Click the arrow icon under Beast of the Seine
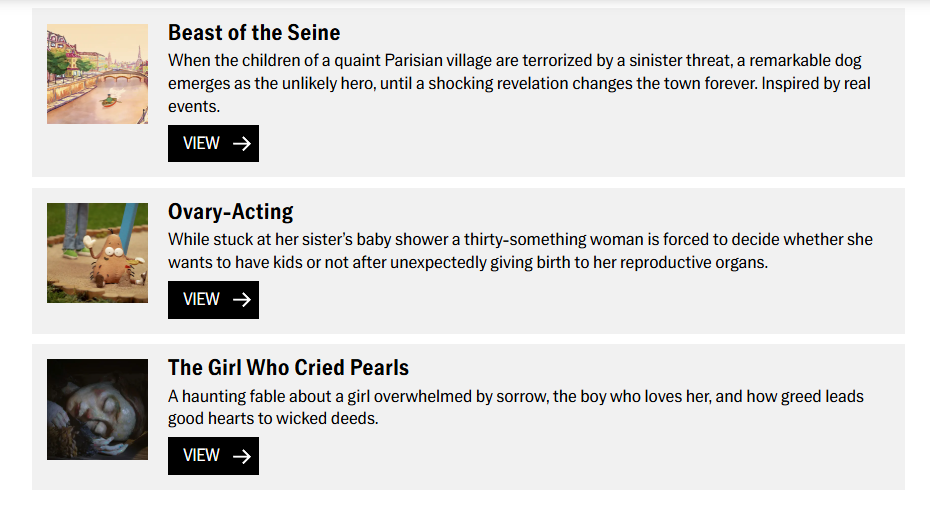 coord(241,144)
